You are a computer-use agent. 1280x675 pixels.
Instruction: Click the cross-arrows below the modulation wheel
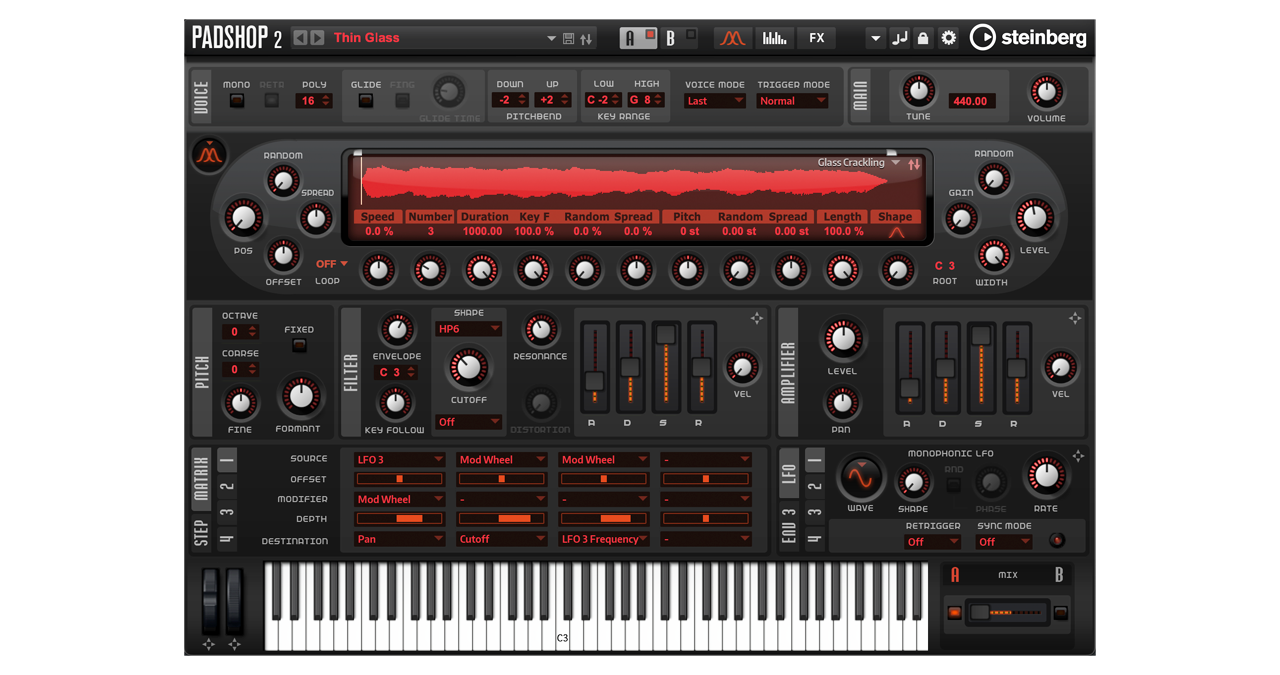[234, 644]
